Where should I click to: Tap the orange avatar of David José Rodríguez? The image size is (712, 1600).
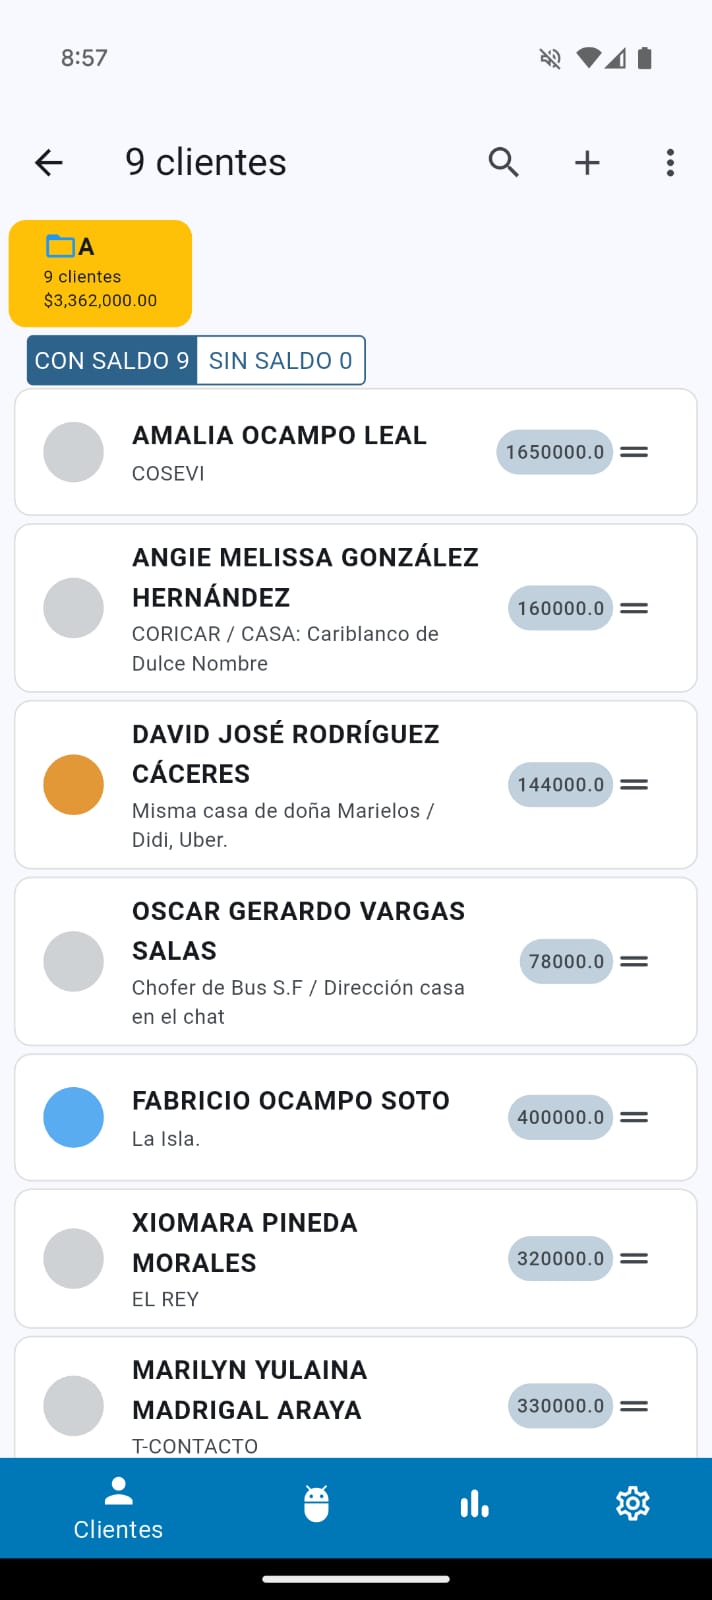73,784
